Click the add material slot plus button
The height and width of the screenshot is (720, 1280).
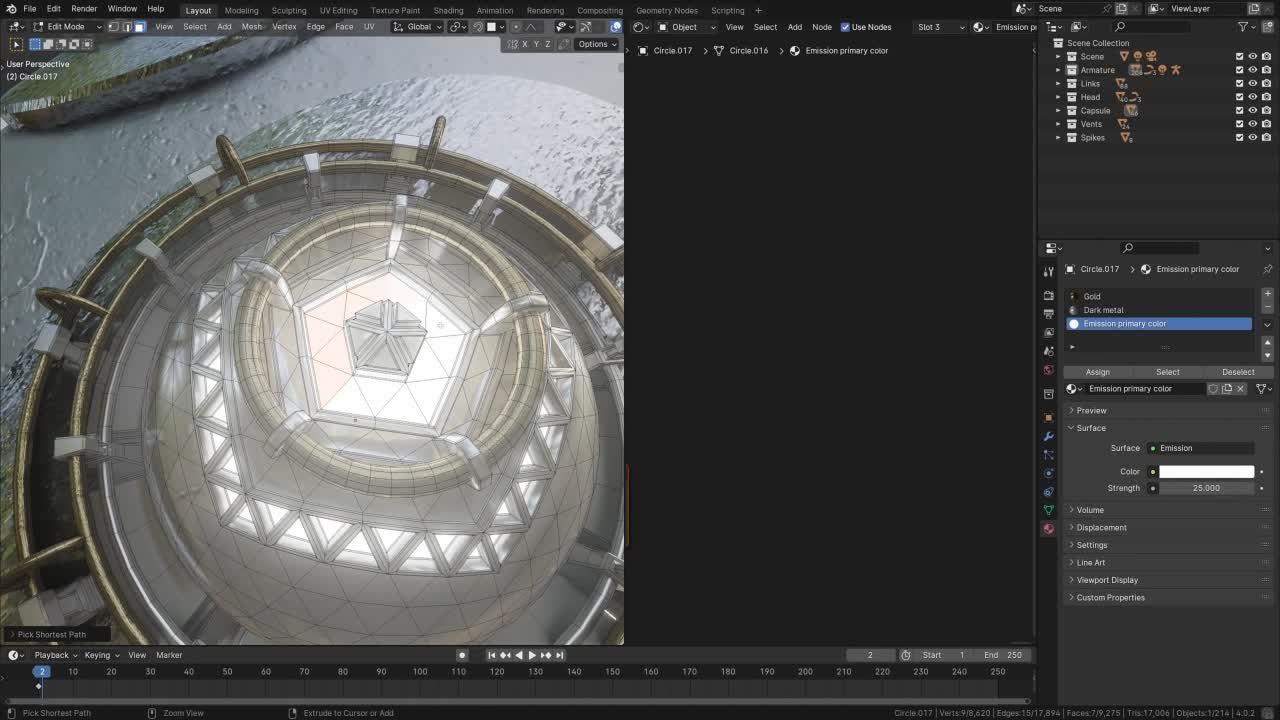pyautogui.click(x=1267, y=295)
